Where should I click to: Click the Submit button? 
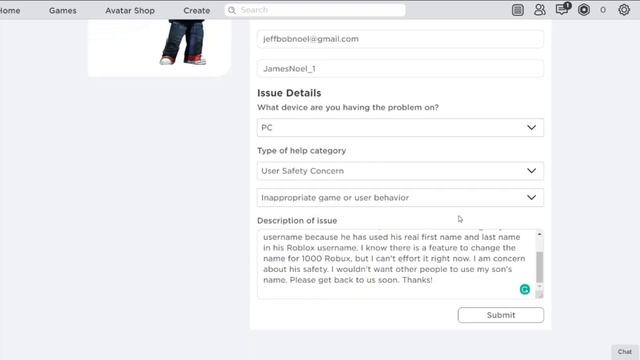point(500,315)
